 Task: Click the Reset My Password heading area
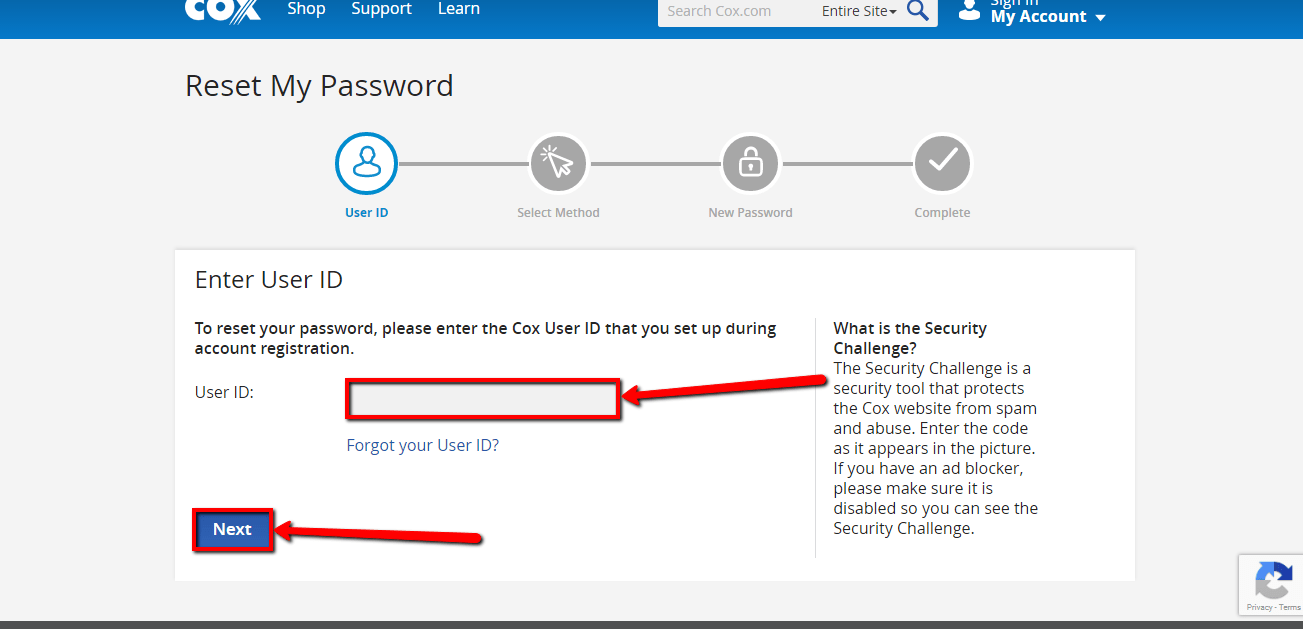click(x=319, y=86)
